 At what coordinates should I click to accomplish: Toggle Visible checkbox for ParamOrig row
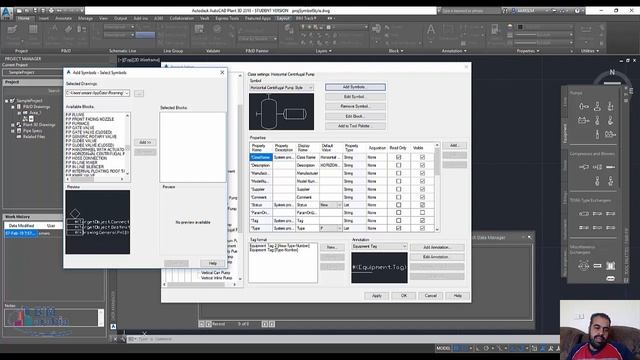422,213
